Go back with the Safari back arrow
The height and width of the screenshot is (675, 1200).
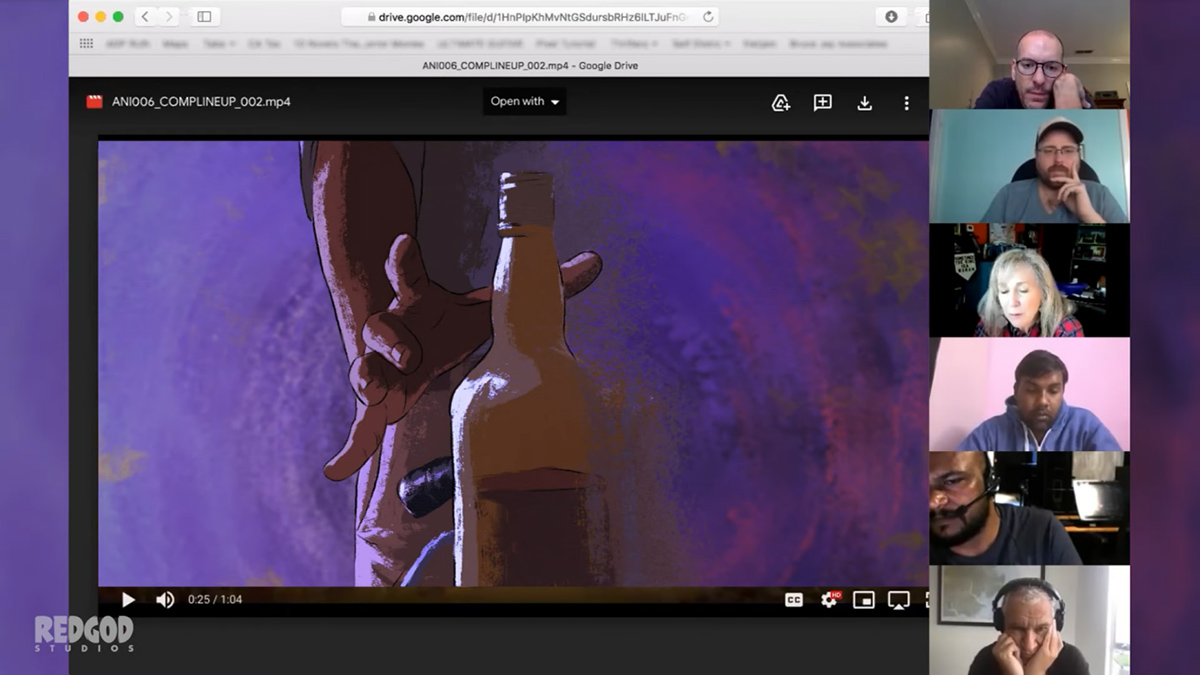click(145, 17)
